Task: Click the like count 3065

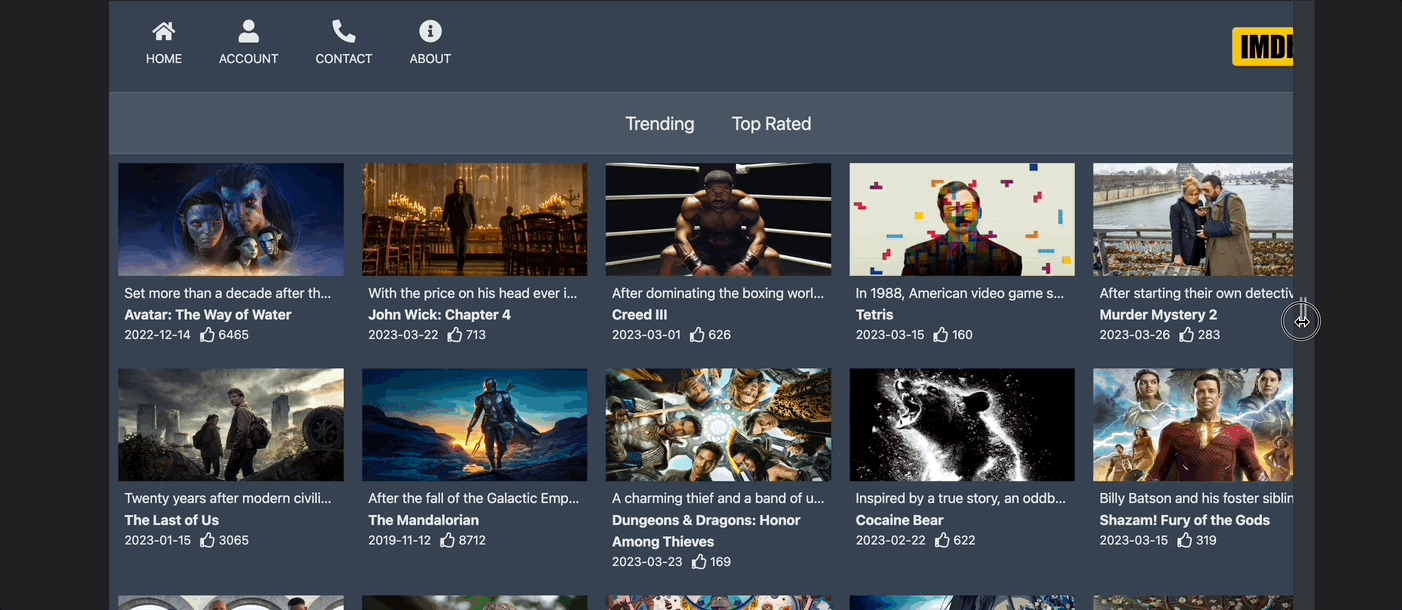Action: click(234, 540)
